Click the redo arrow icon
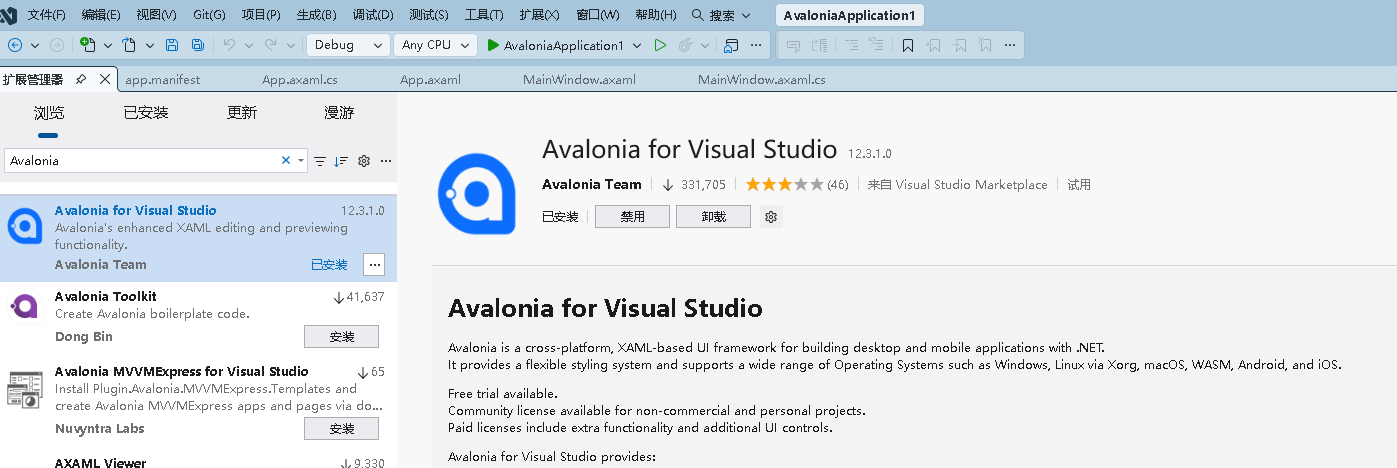This screenshot has width=1397, height=468. click(x=270, y=45)
